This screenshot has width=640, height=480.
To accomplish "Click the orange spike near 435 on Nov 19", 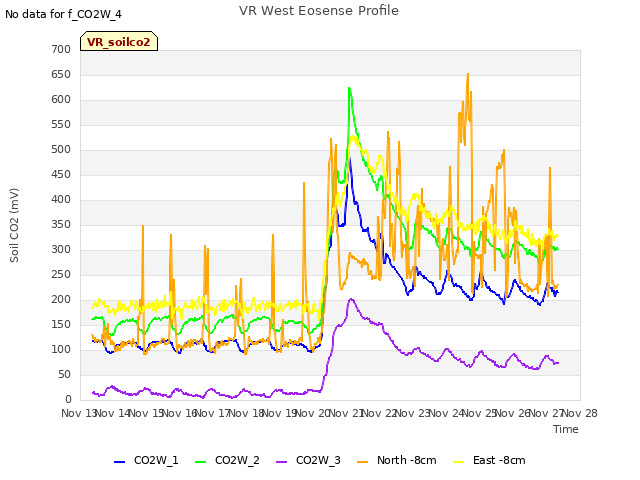I will coord(304,183).
